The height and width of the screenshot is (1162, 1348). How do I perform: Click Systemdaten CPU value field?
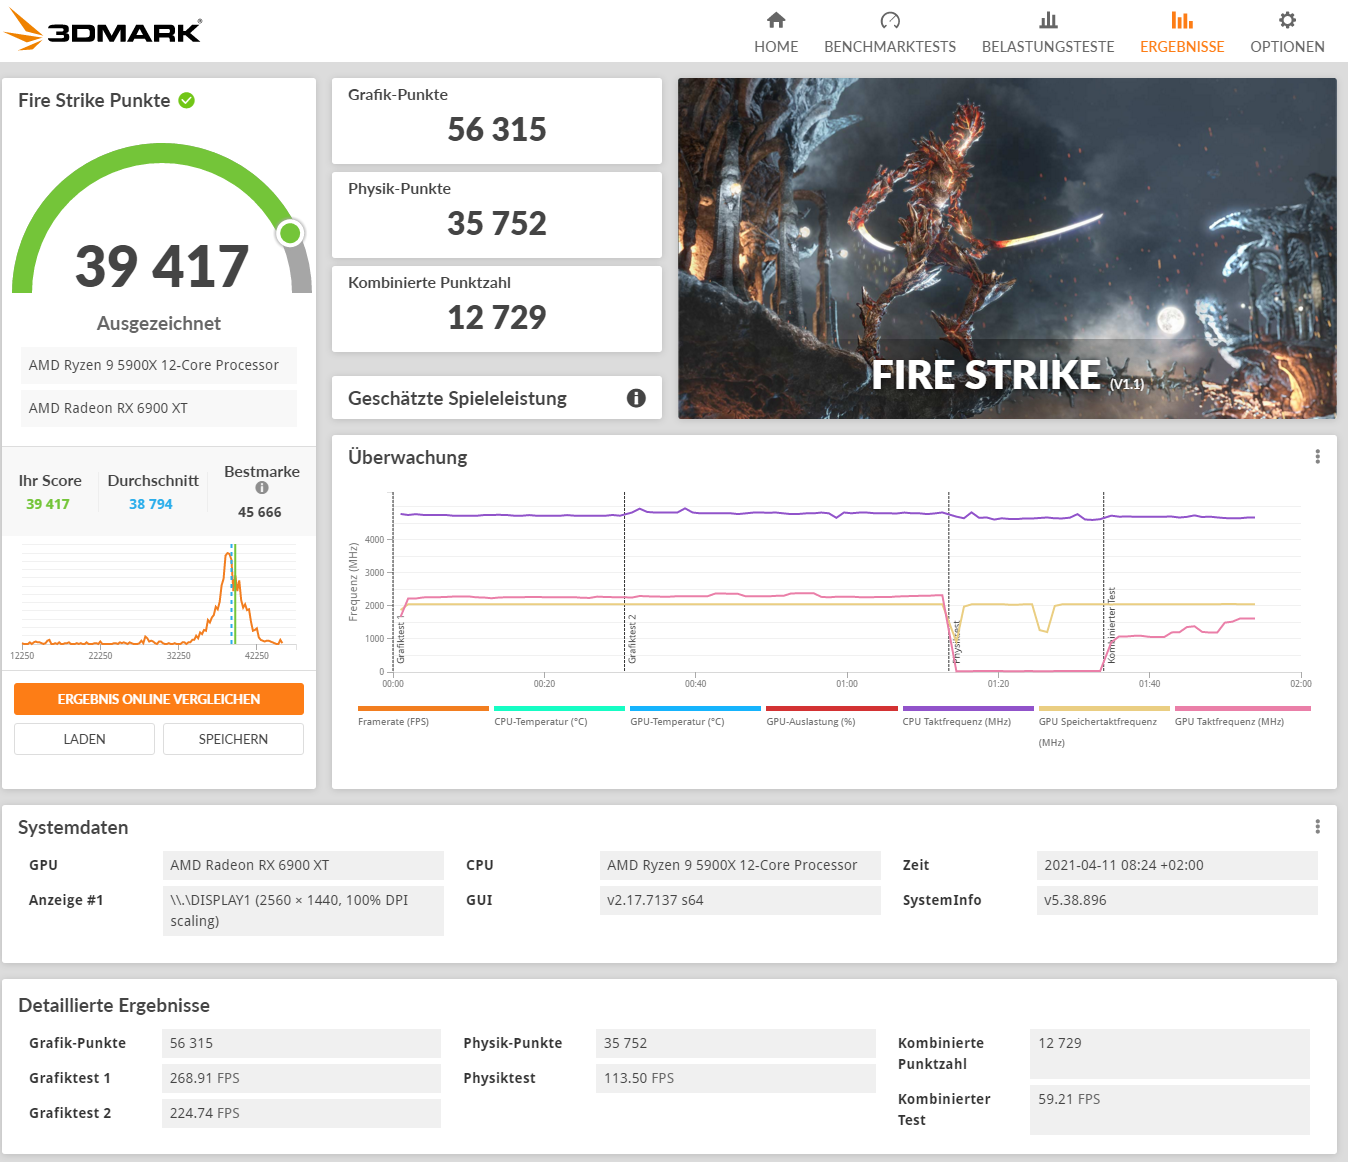click(740, 865)
